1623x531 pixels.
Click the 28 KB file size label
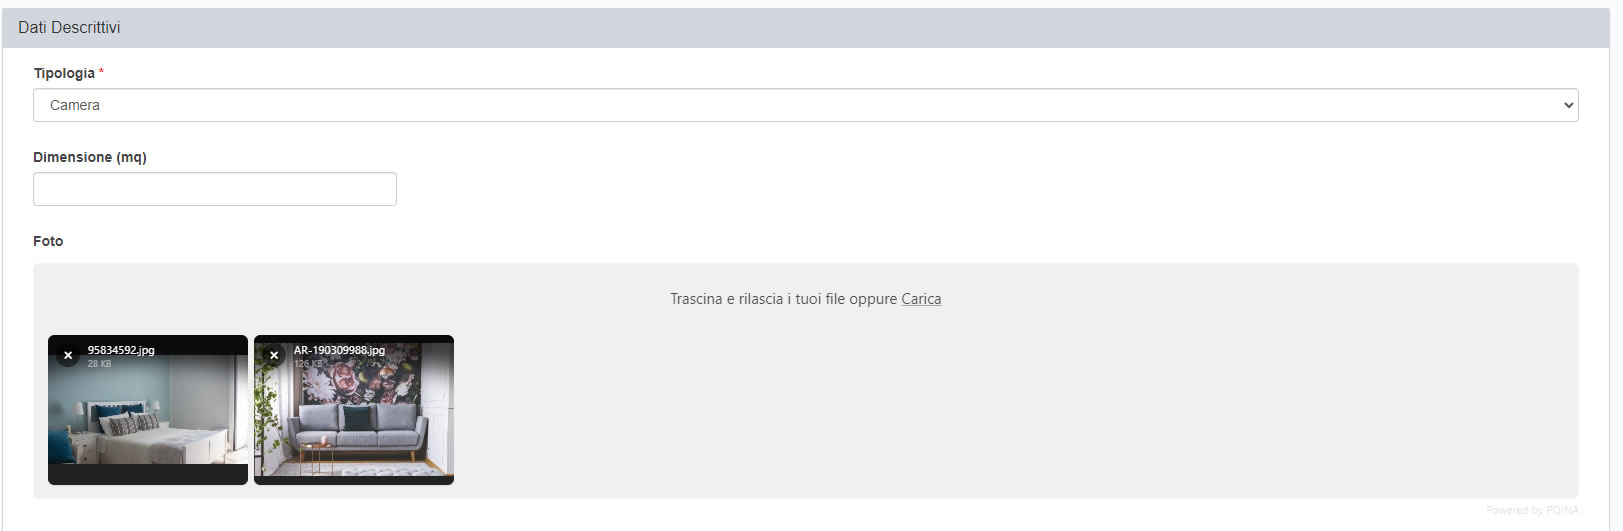click(x=99, y=364)
